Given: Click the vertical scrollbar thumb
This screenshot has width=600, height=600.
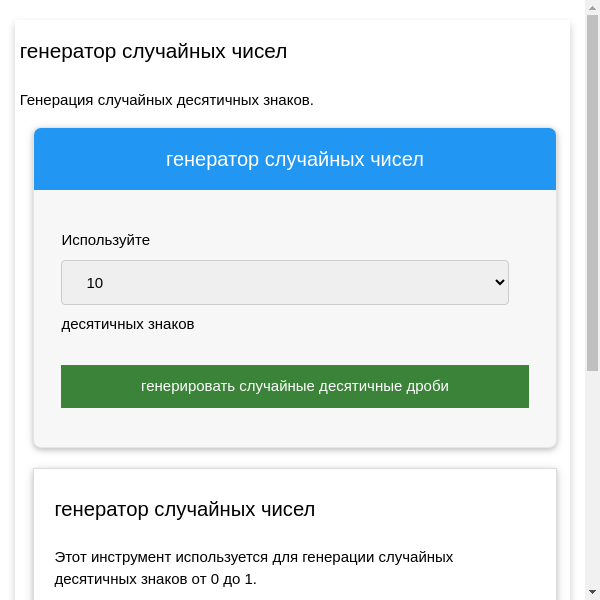Looking at the screenshot, I should click(592, 190).
